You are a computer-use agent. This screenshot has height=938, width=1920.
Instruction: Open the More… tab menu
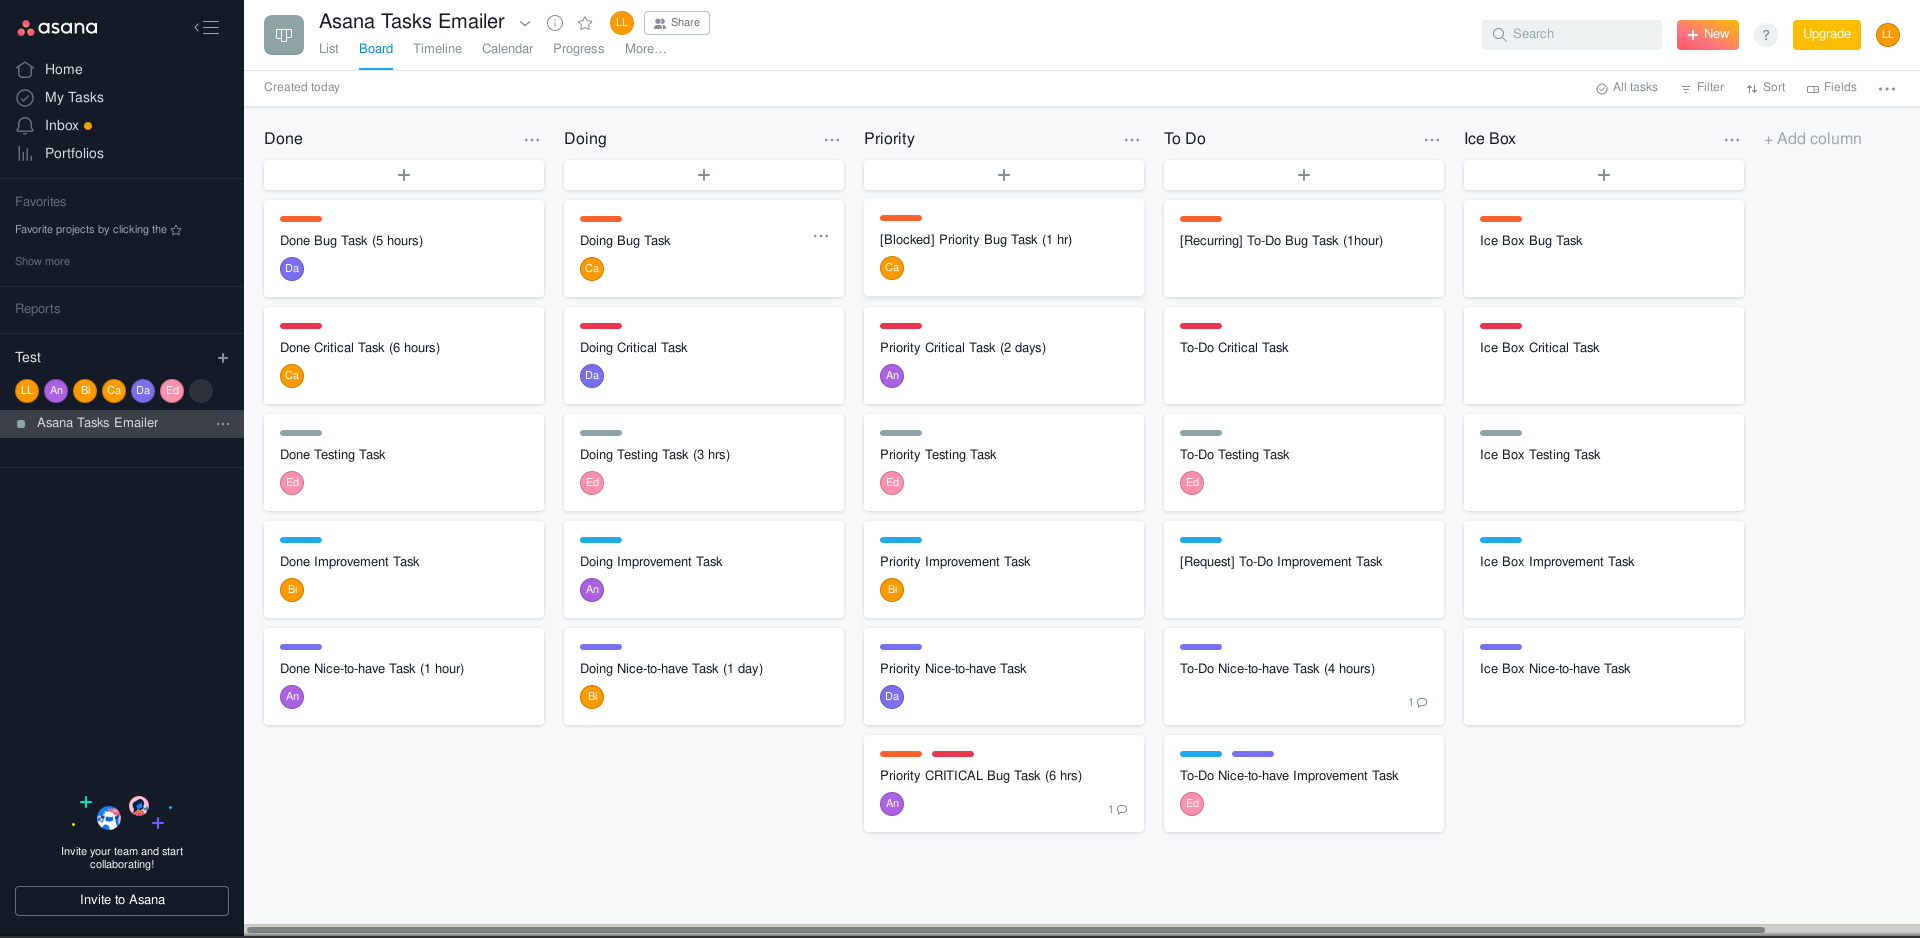pos(645,49)
